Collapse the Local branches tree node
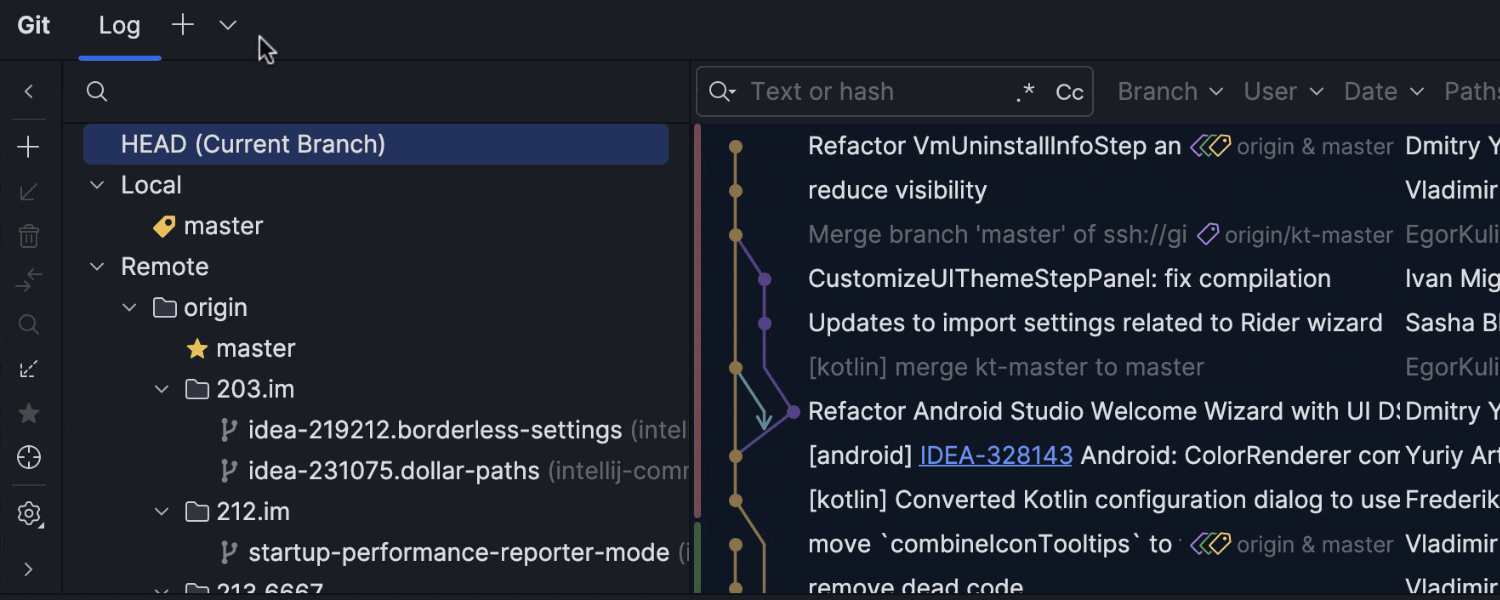1500x600 pixels. 97,185
